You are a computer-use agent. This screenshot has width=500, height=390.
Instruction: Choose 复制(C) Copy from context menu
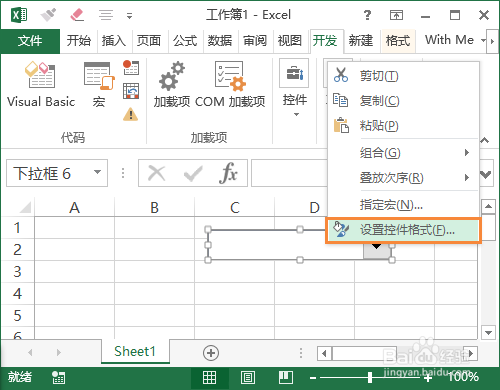(x=403, y=101)
